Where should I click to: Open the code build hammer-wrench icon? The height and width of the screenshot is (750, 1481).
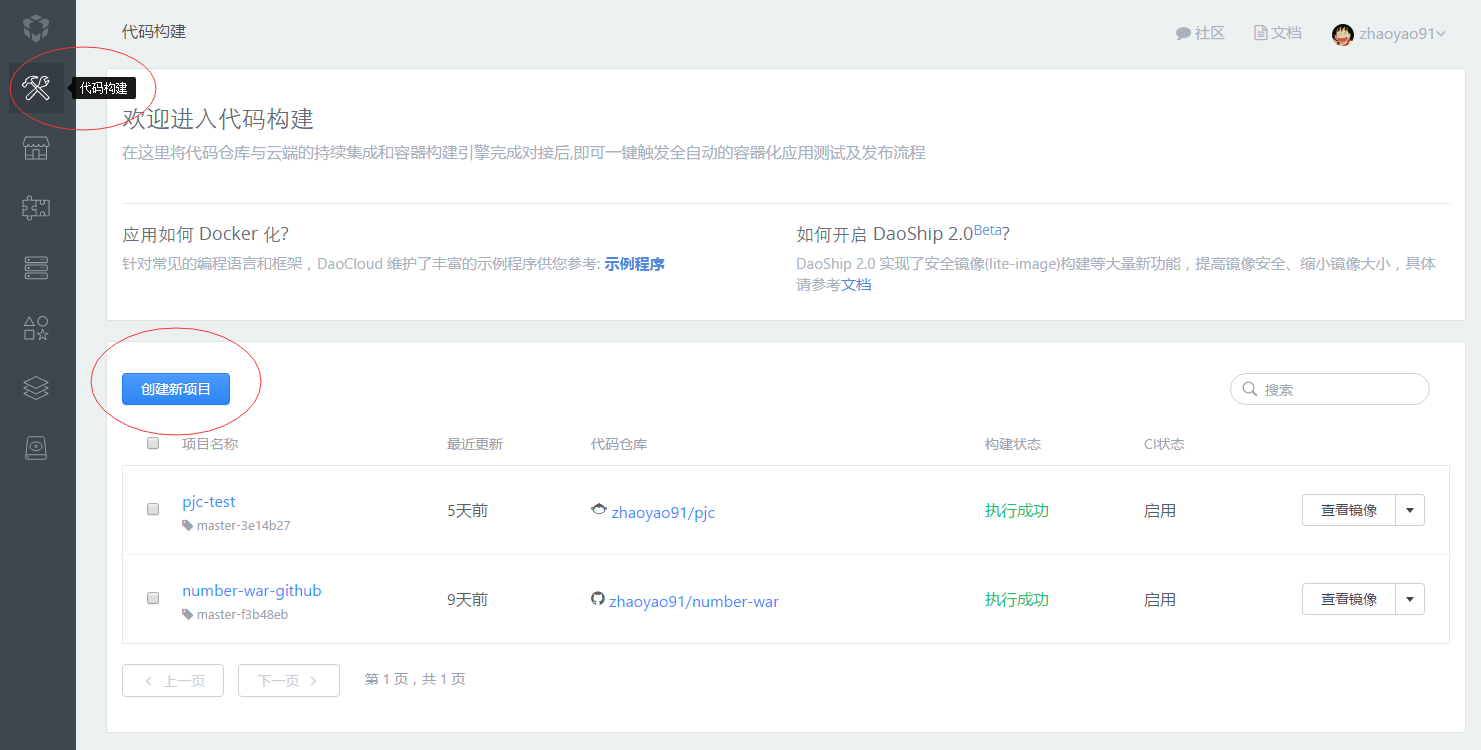[36, 88]
